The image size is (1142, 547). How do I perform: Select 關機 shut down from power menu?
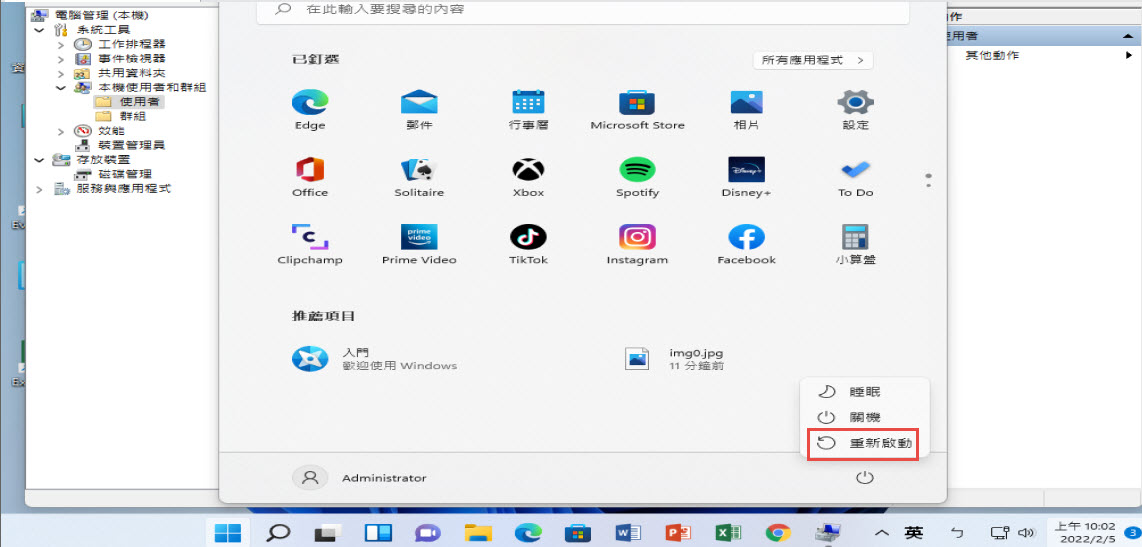[x=864, y=417]
